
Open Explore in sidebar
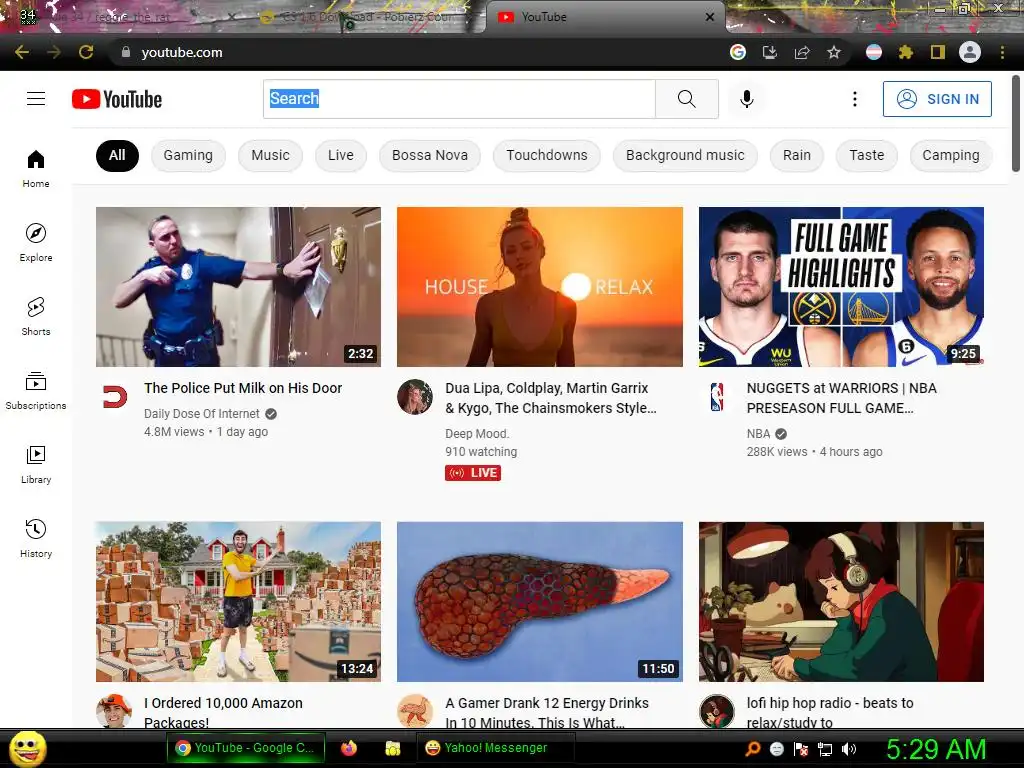tap(36, 242)
